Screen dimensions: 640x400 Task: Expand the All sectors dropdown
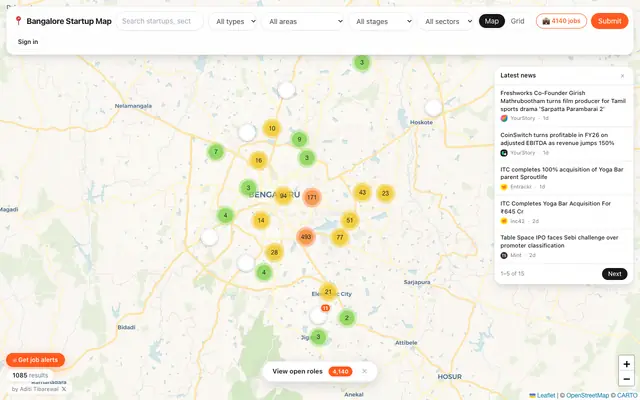[x=447, y=21]
